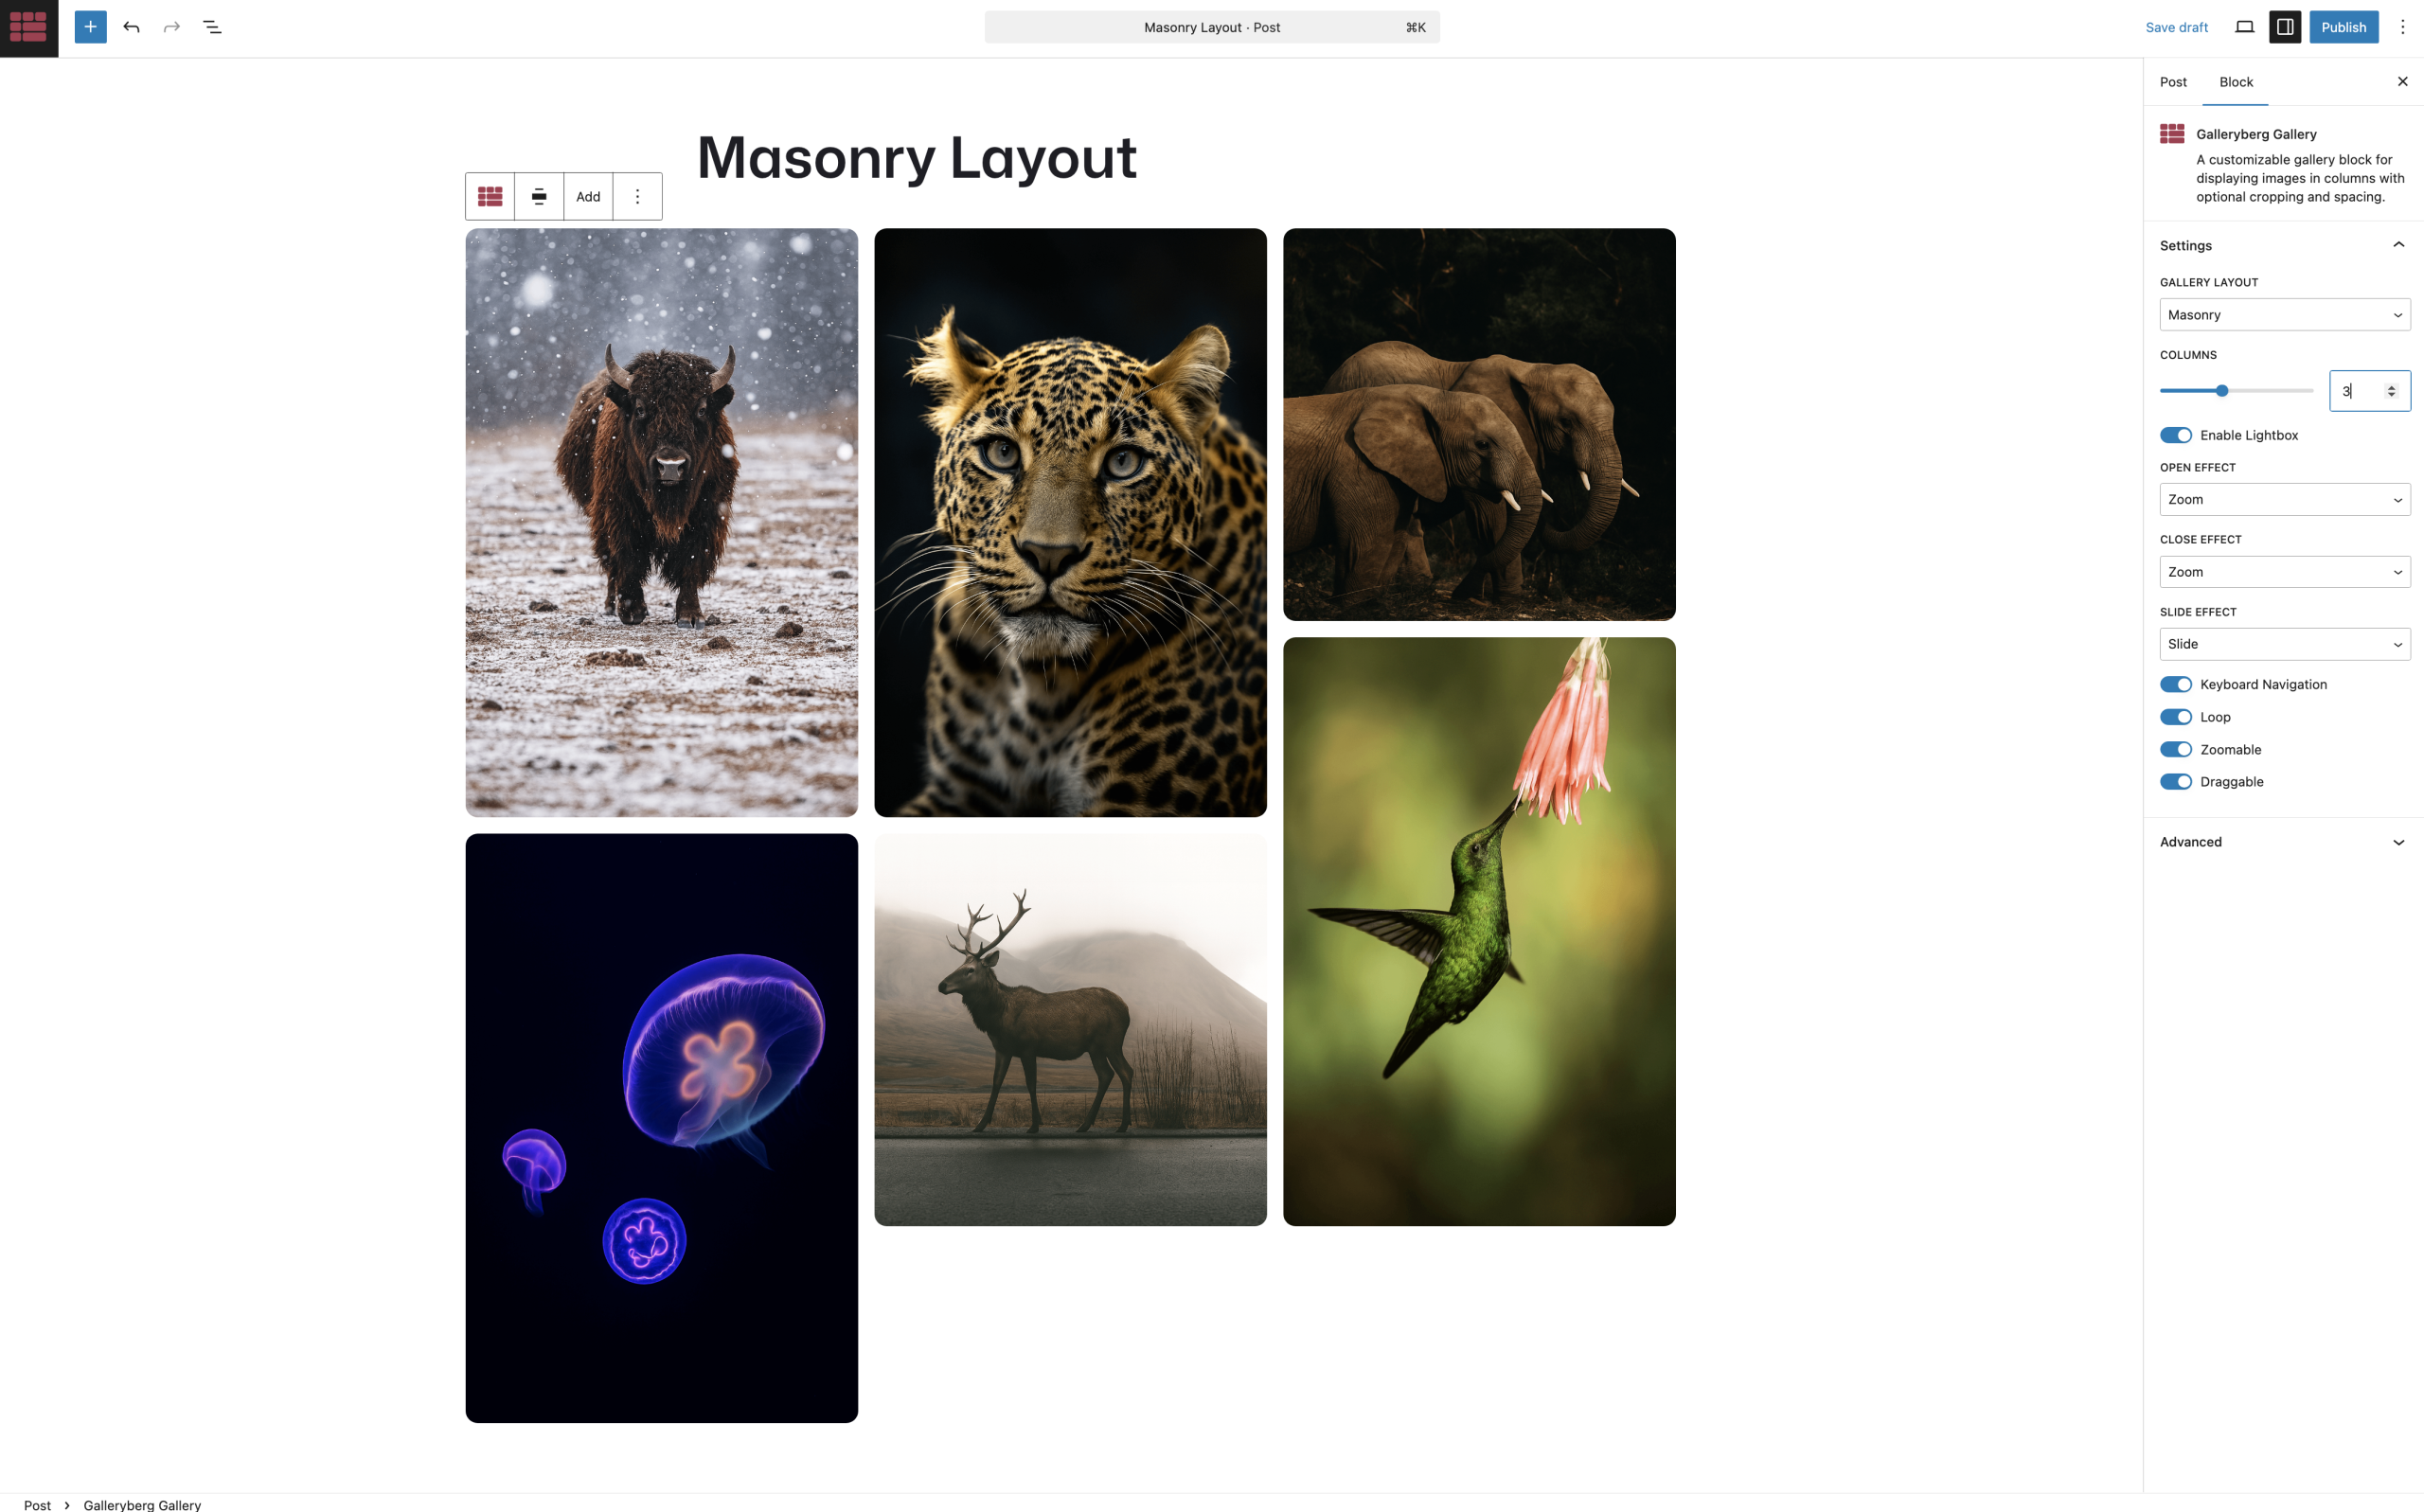Open the editor options three-dot menu

click(2404, 27)
